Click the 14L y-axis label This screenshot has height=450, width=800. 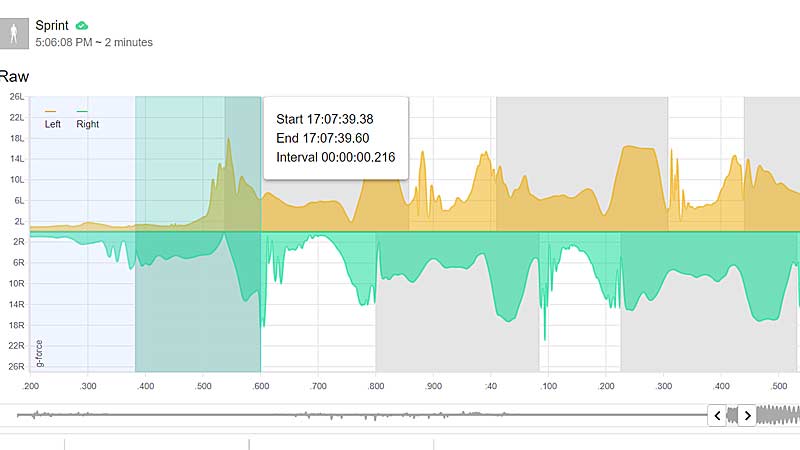tap(17, 159)
